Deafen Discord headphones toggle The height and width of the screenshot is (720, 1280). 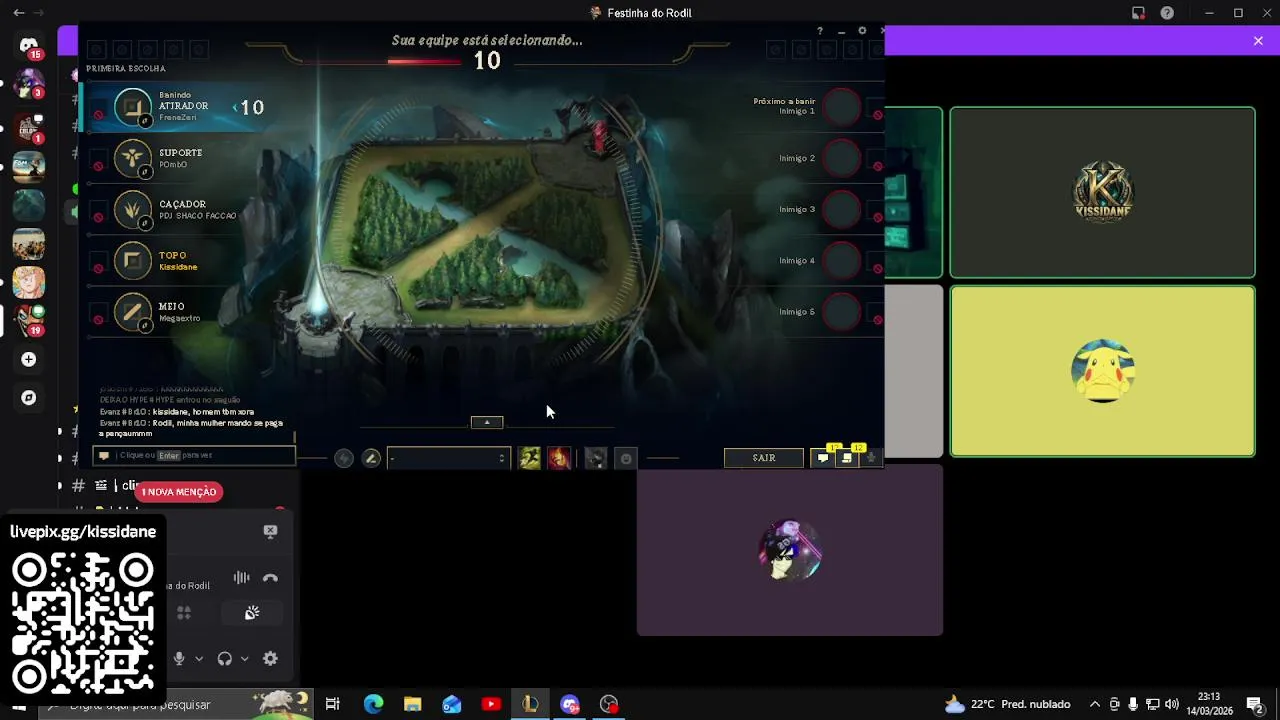tap(224, 658)
